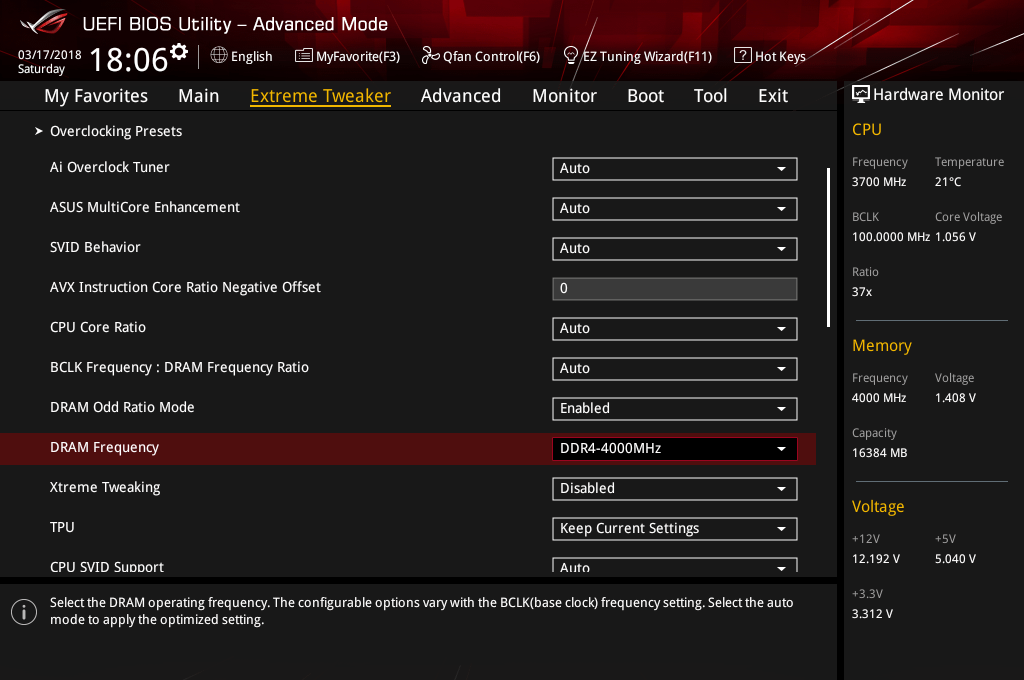Switch to the Boot tab

point(645,96)
